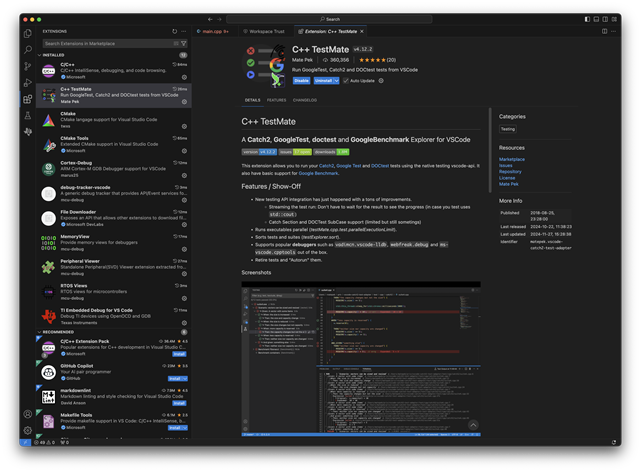Follow the Catch2 link in description
This screenshot has height=471, width=640.
click(326, 166)
